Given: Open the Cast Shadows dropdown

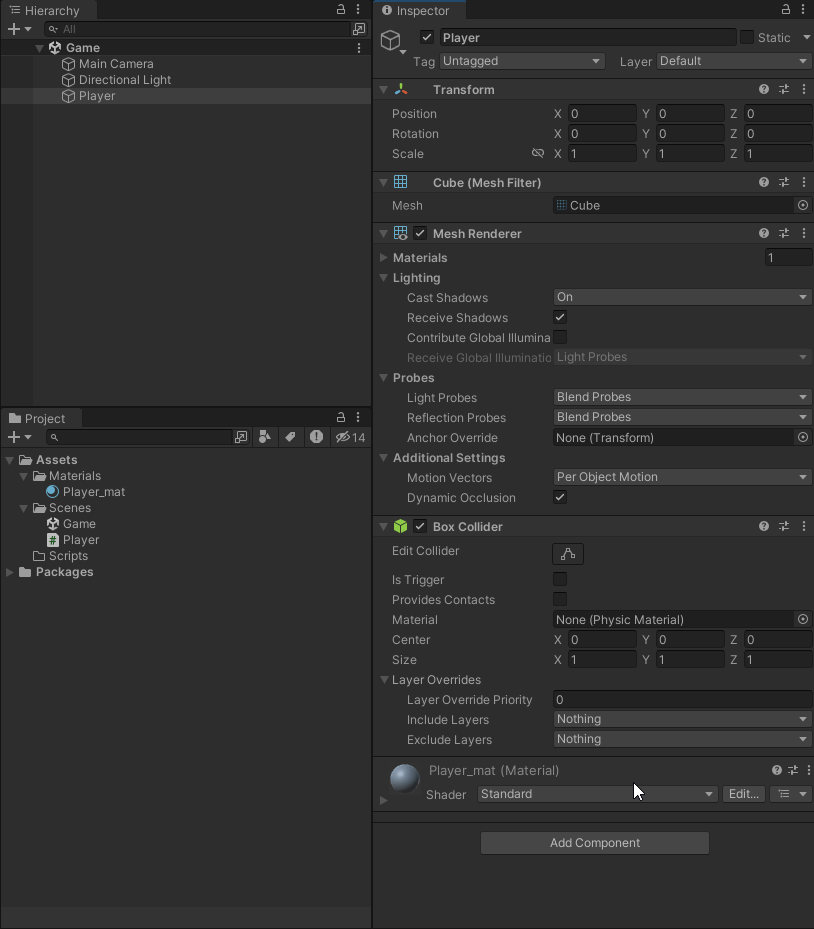Looking at the screenshot, I should [x=681, y=297].
